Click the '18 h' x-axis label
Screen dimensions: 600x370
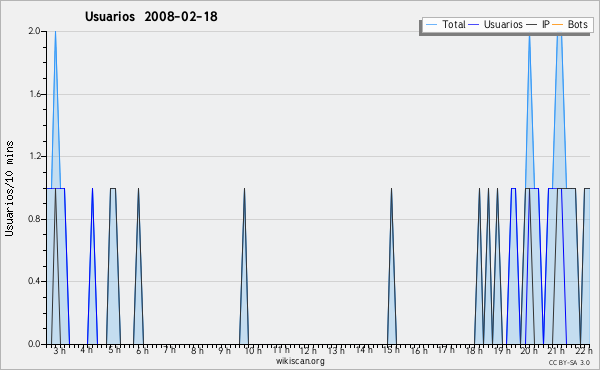pos(474,351)
